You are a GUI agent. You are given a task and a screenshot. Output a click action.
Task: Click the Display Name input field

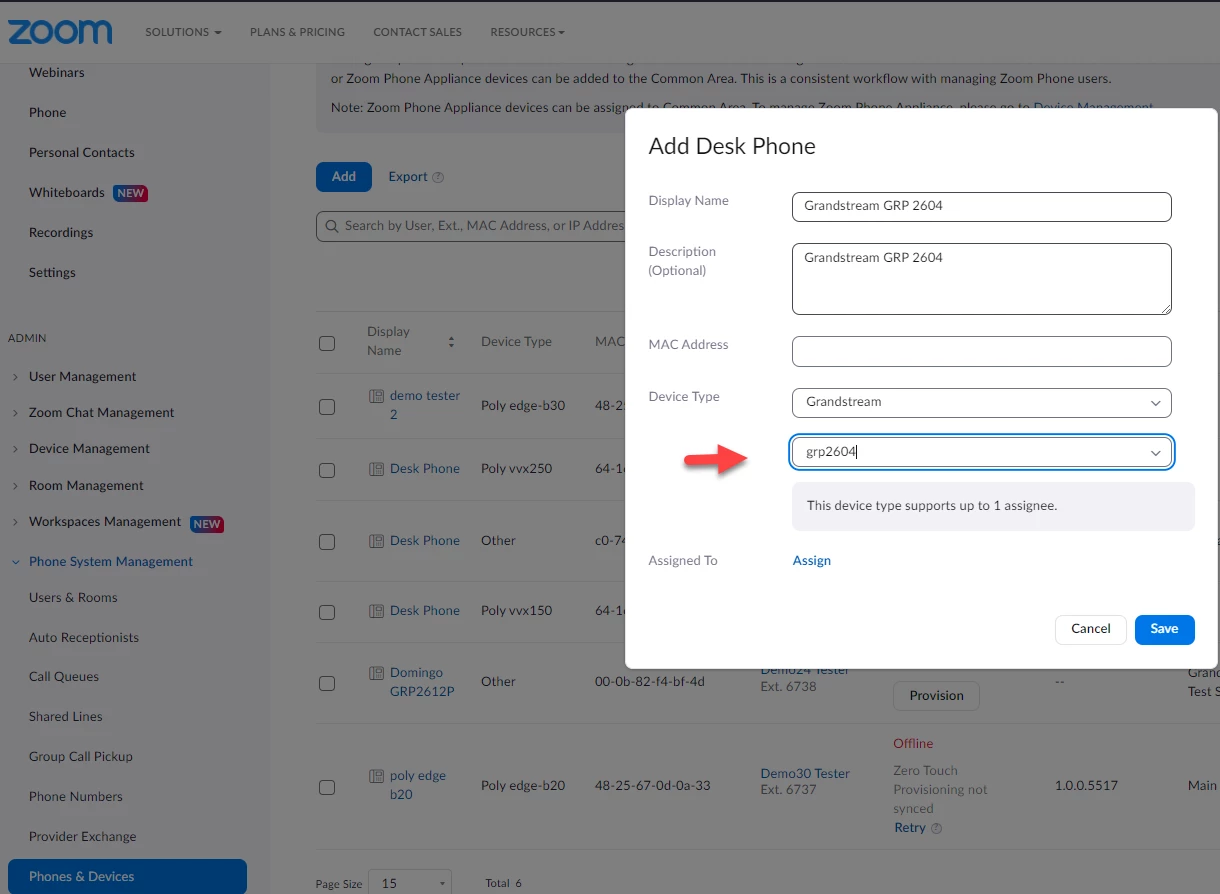point(981,207)
